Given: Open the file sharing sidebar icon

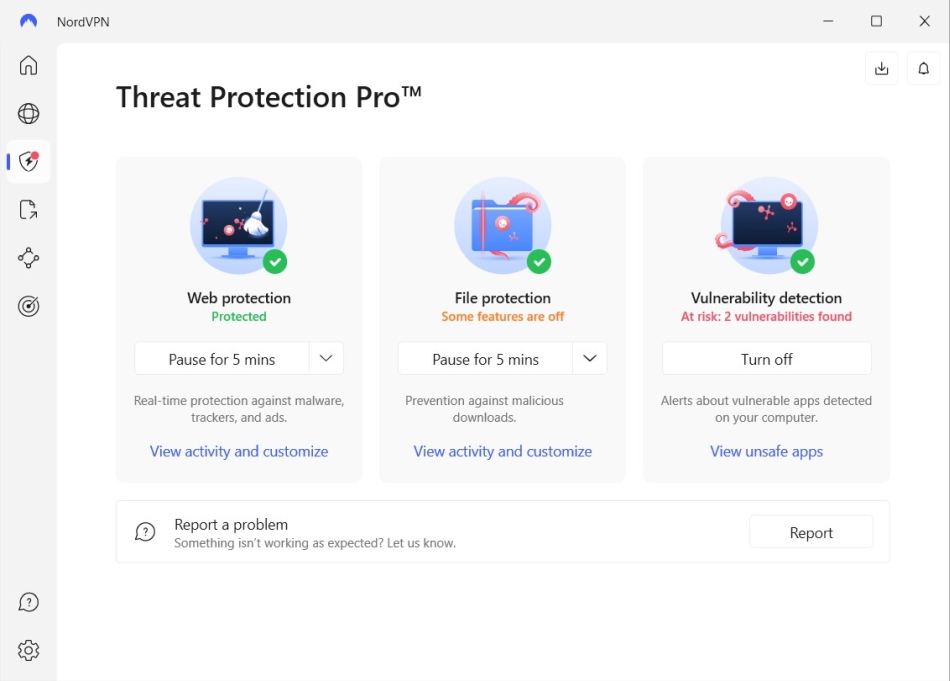Looking at the screenshot, I should click(28, 209).
